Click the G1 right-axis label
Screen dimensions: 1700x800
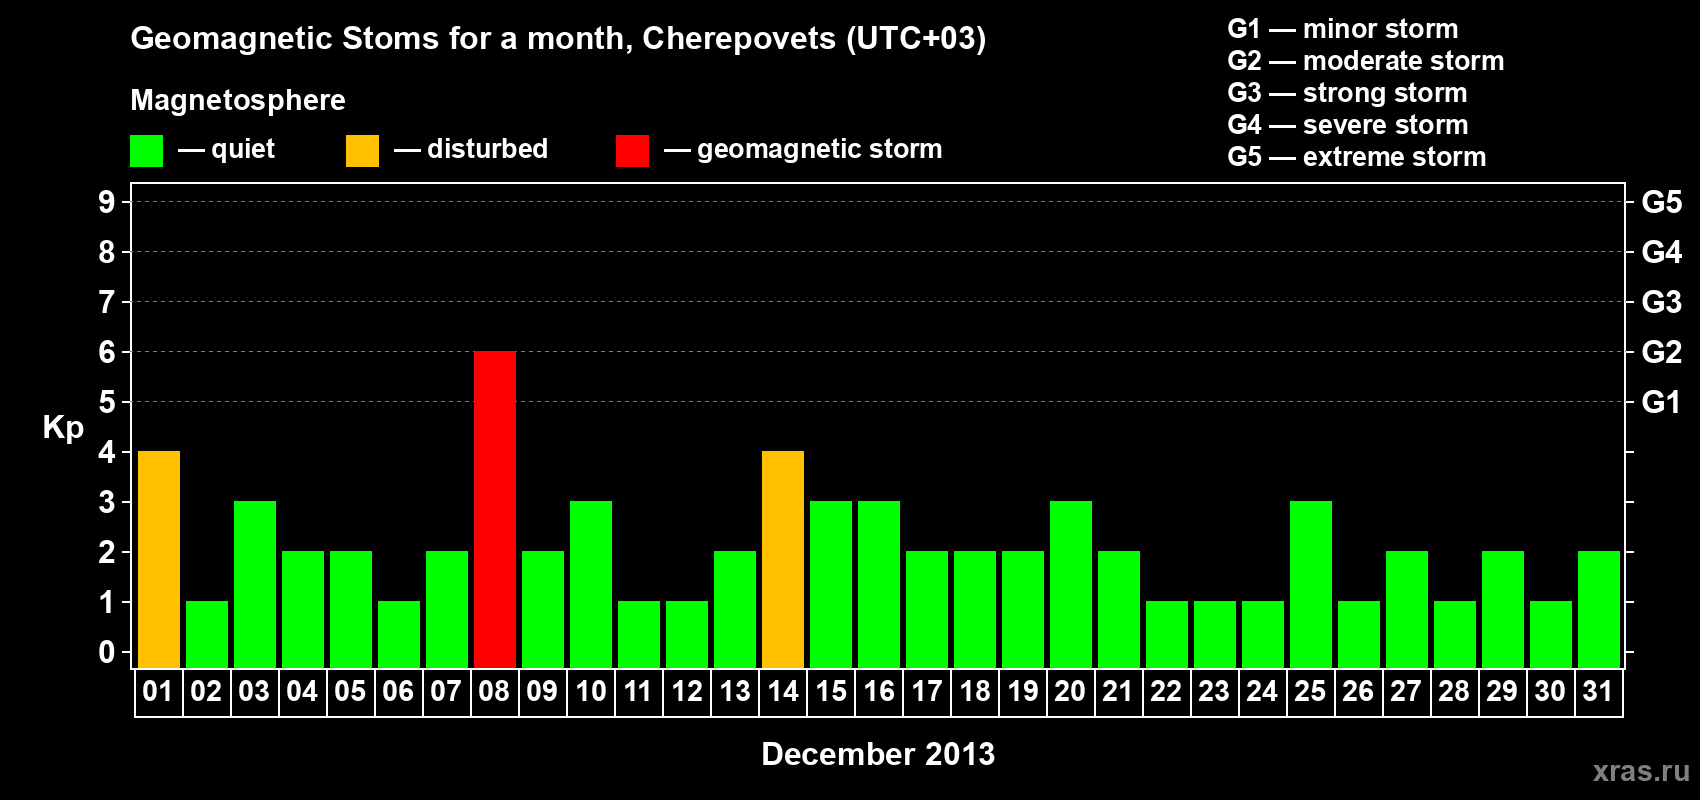(x=1661, y=402)
